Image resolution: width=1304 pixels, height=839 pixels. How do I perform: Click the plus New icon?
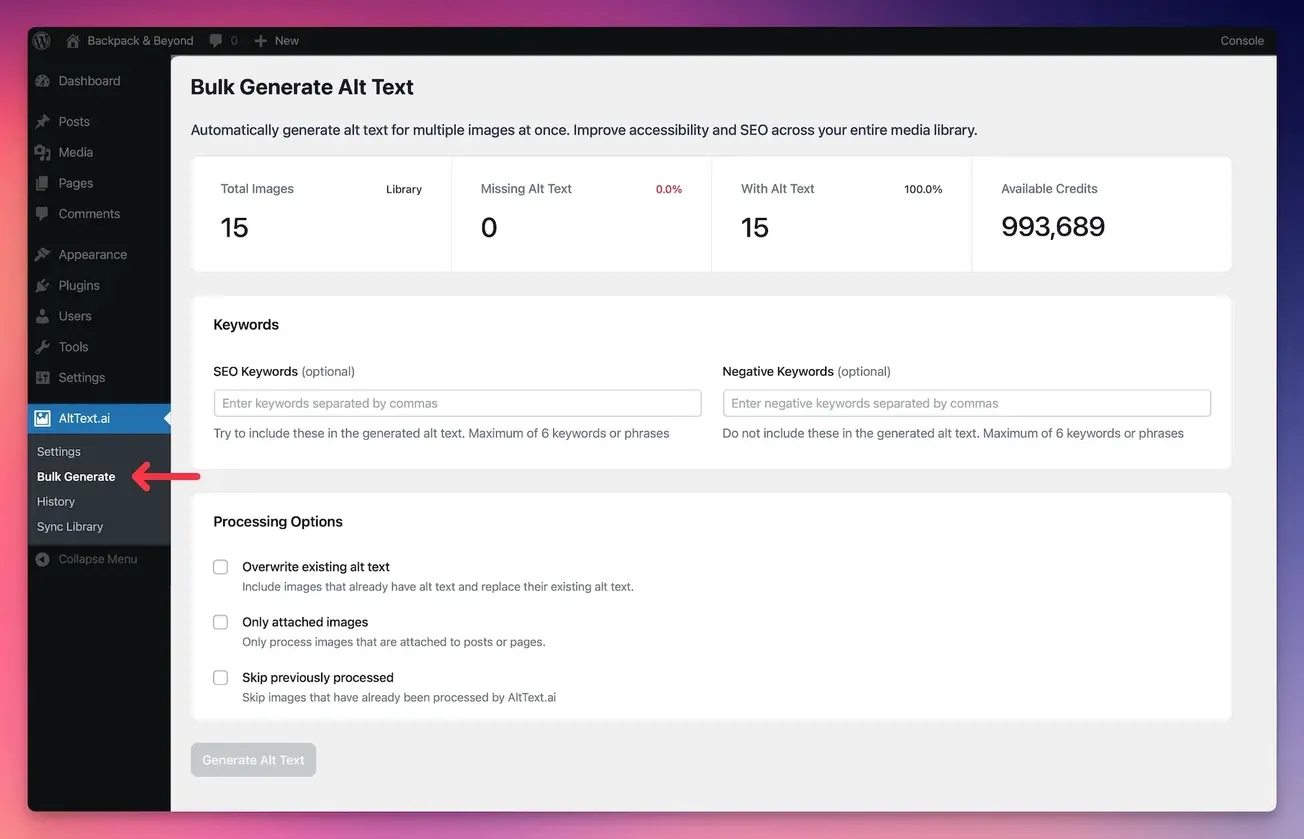pos(261,41)
